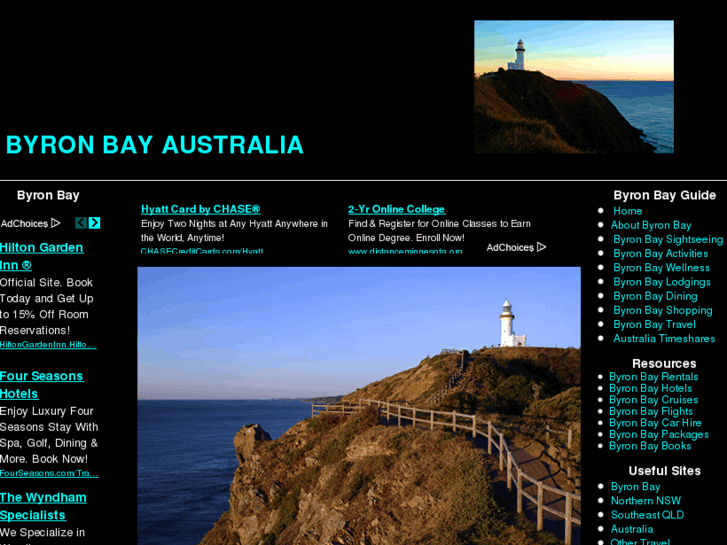The width and height of the screenshot is (727, 545).
Task: Open Byron Bay Flights resource
Action: click(x=650, y=411)
